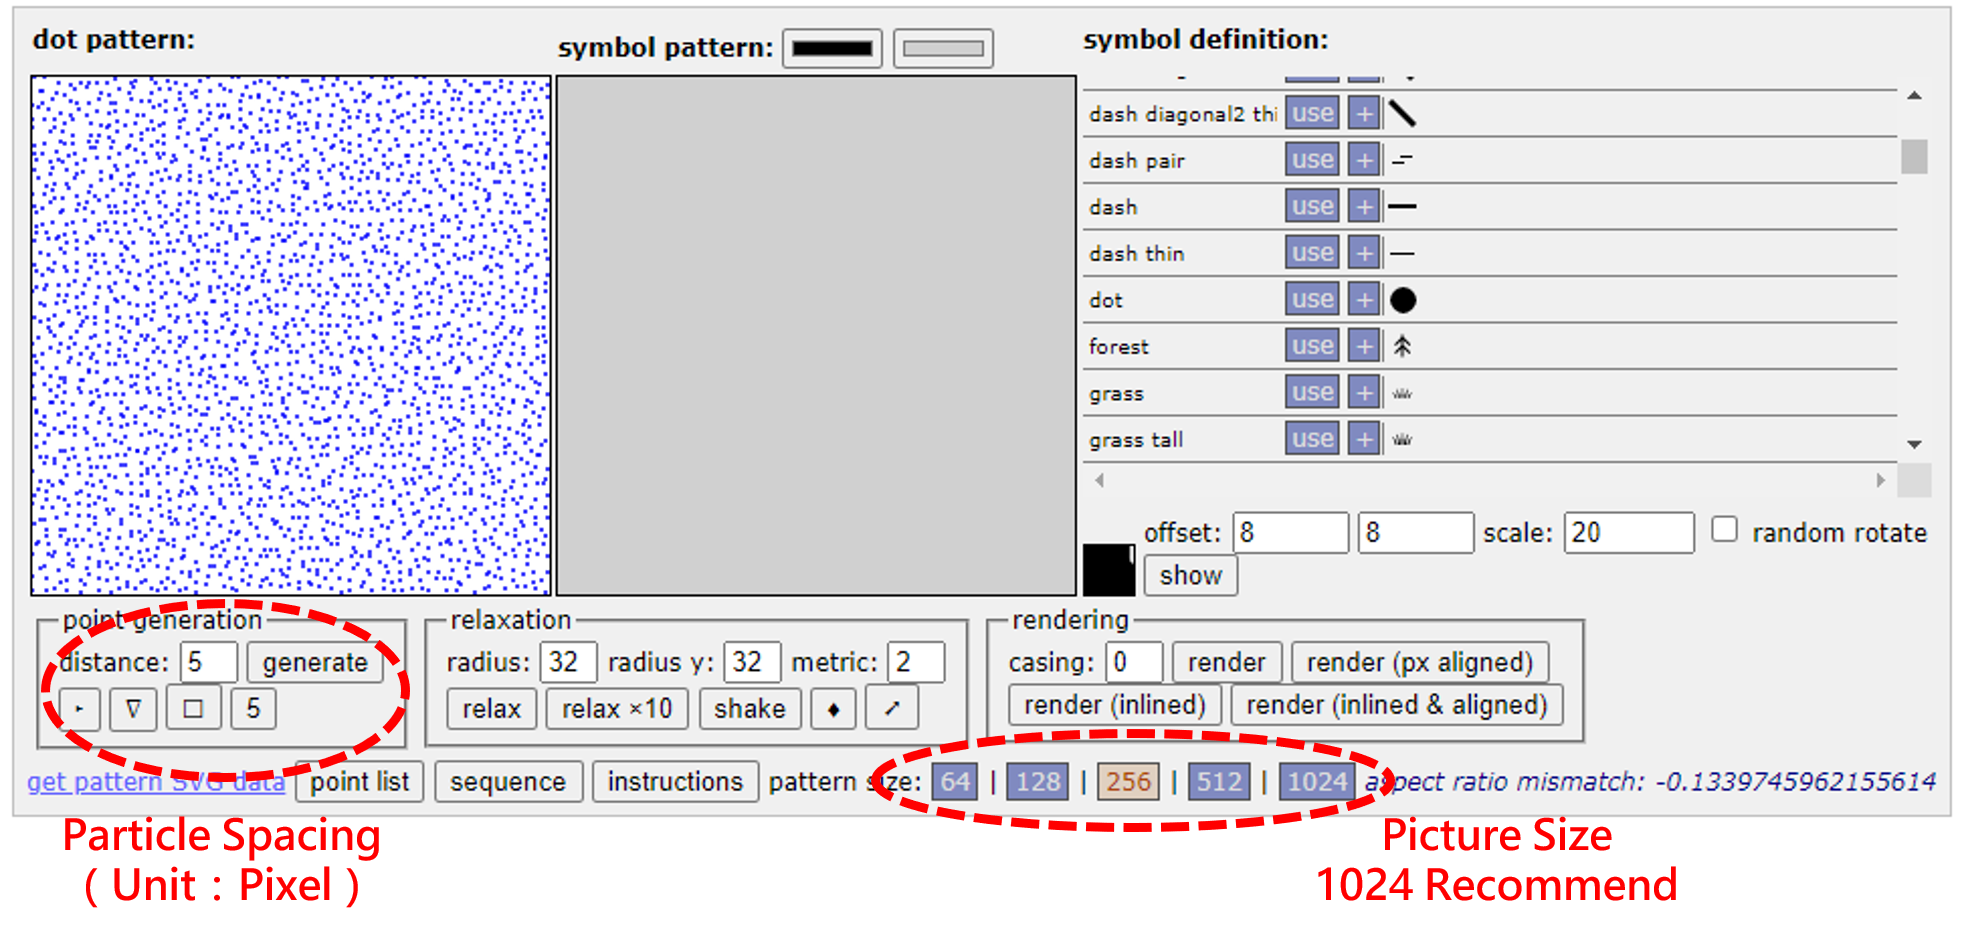1962x936 pixels.
Task: Set pattern size to 64
Action: 955,781
